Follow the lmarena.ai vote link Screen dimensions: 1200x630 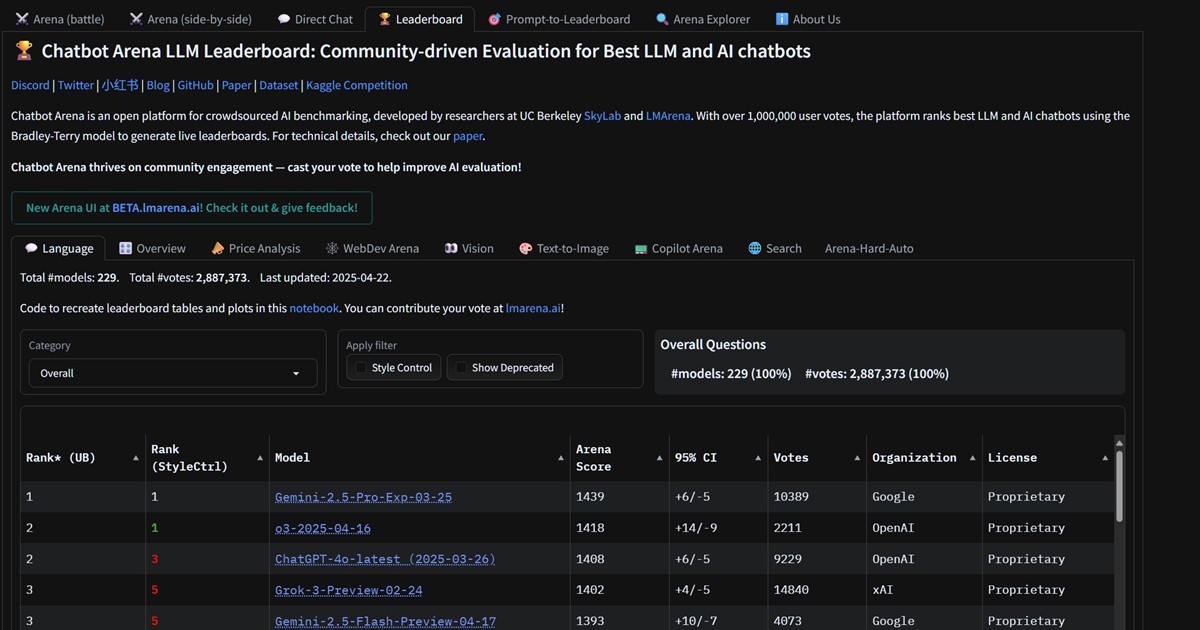click(x=533, y=308)
